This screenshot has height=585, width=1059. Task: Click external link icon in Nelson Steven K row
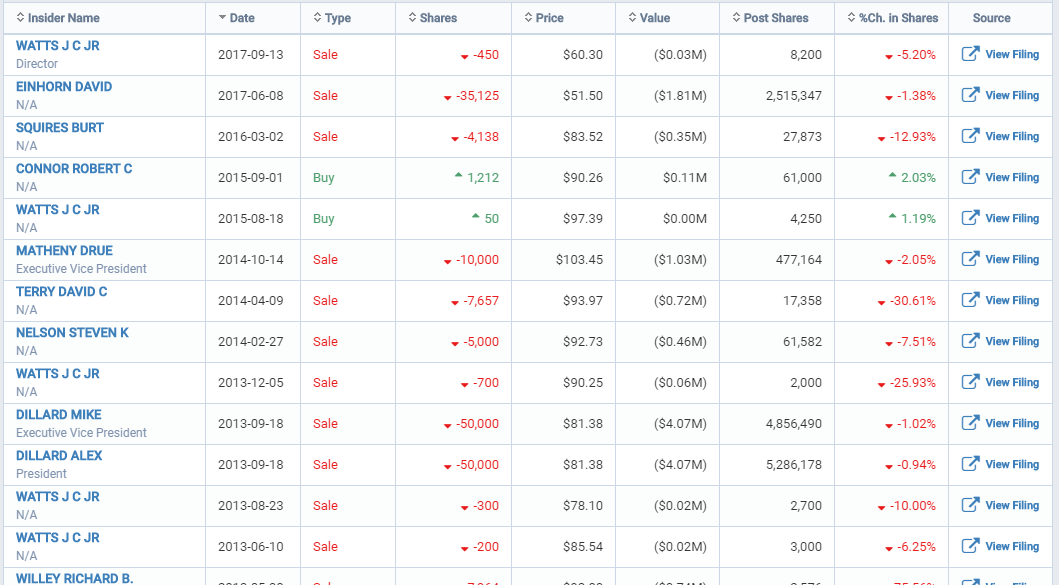pos(969,341)
